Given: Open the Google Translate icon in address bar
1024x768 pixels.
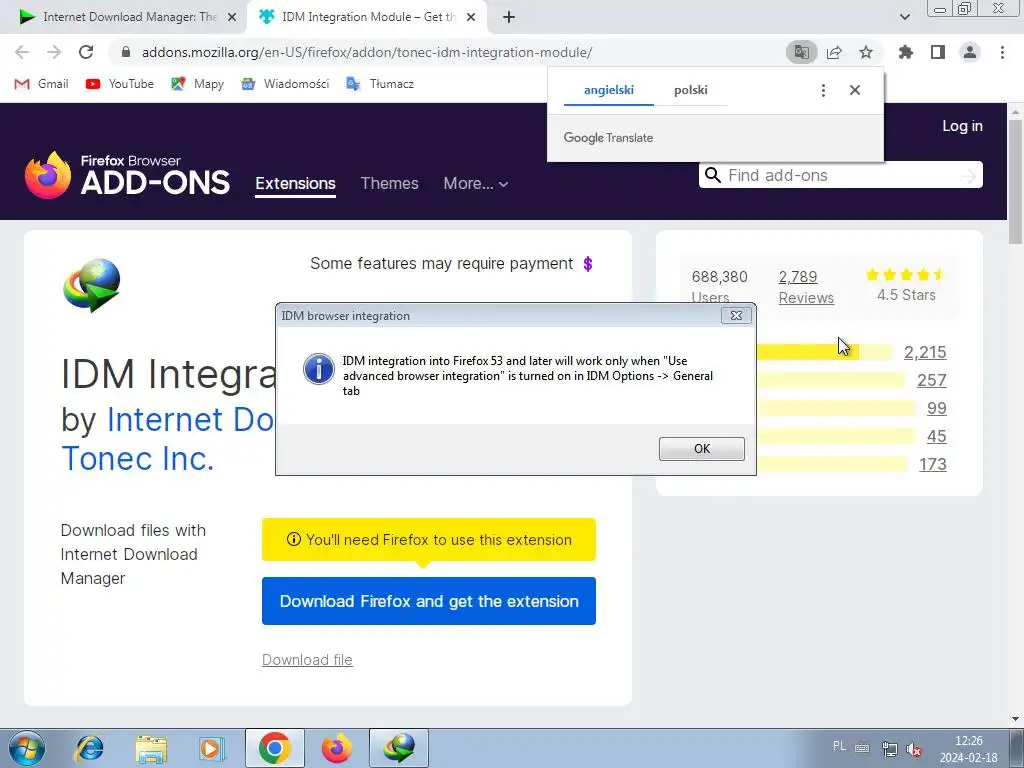Looking at the screenshot, I should point(801,52).
